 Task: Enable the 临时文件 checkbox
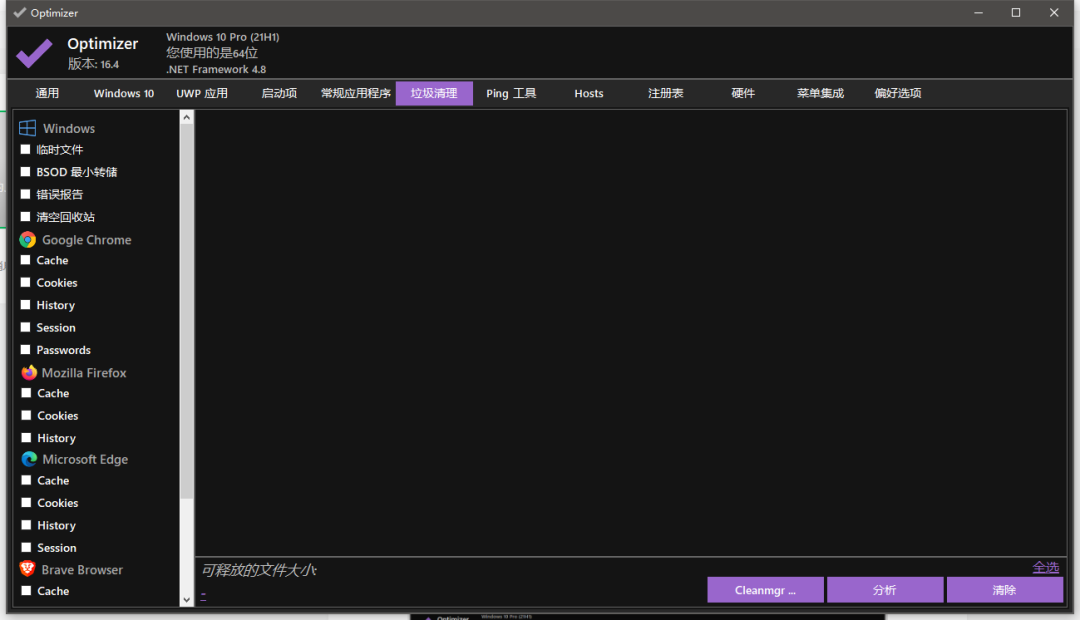pos(25,149)
